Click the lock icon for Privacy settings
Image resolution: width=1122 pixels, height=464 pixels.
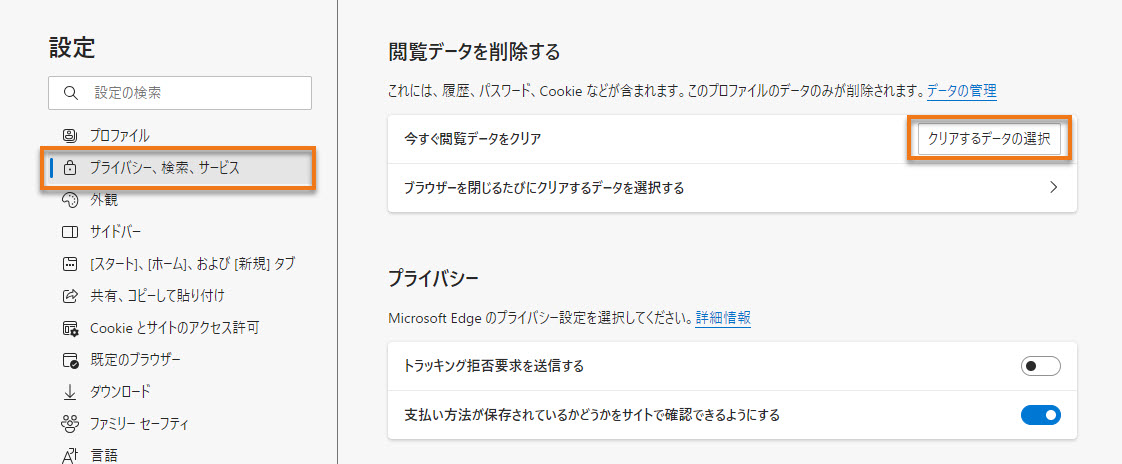pos(70,168)
